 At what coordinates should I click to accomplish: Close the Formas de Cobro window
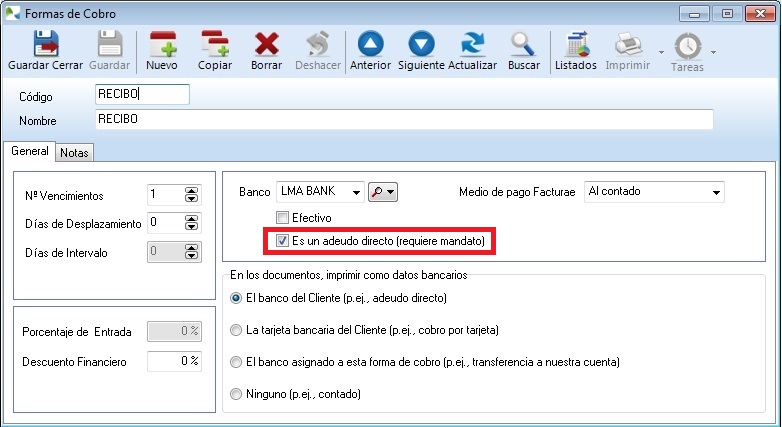coord(760,13)
